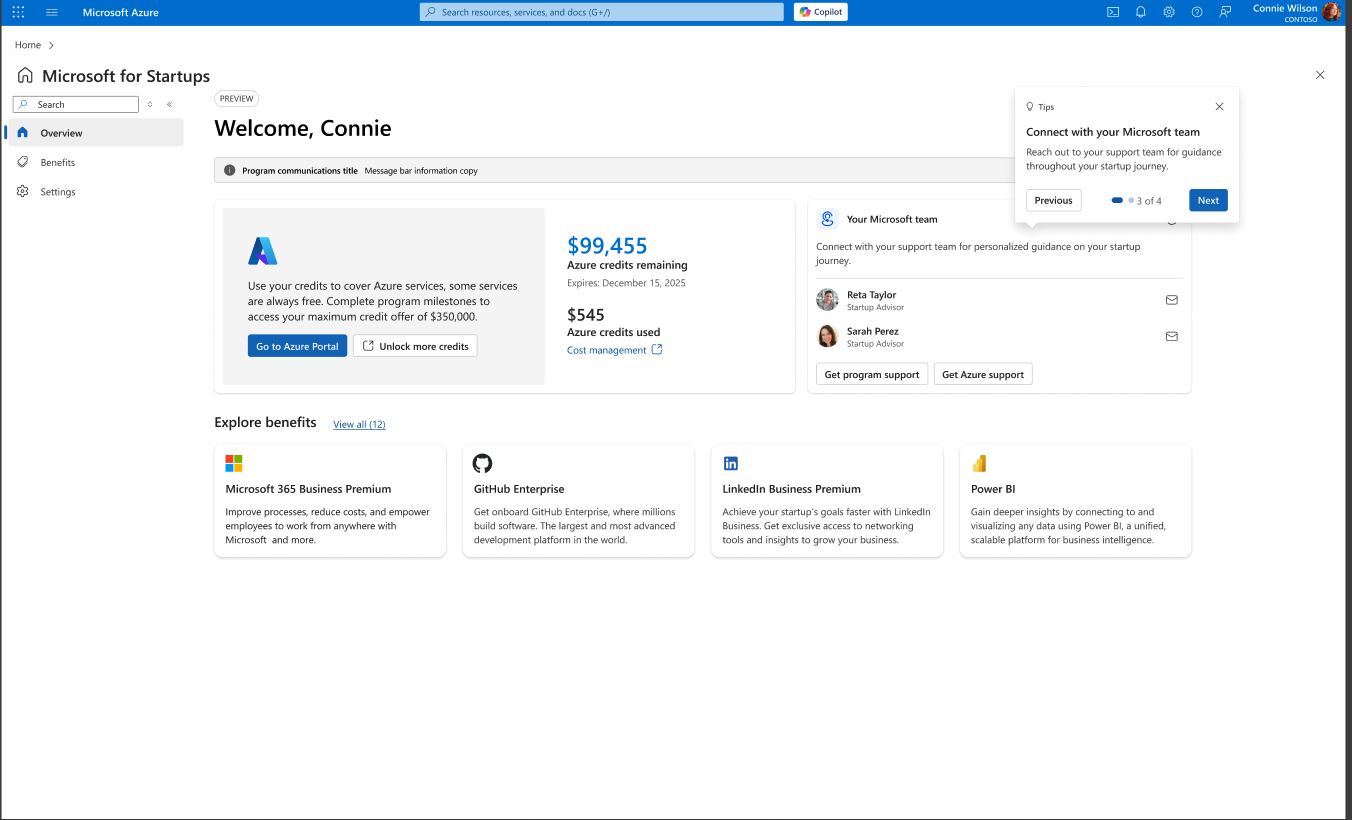Viewport: 1352px width, 820px height.
Task: Click the Microsoft Azure title in header
Action: tap(121, 12)
